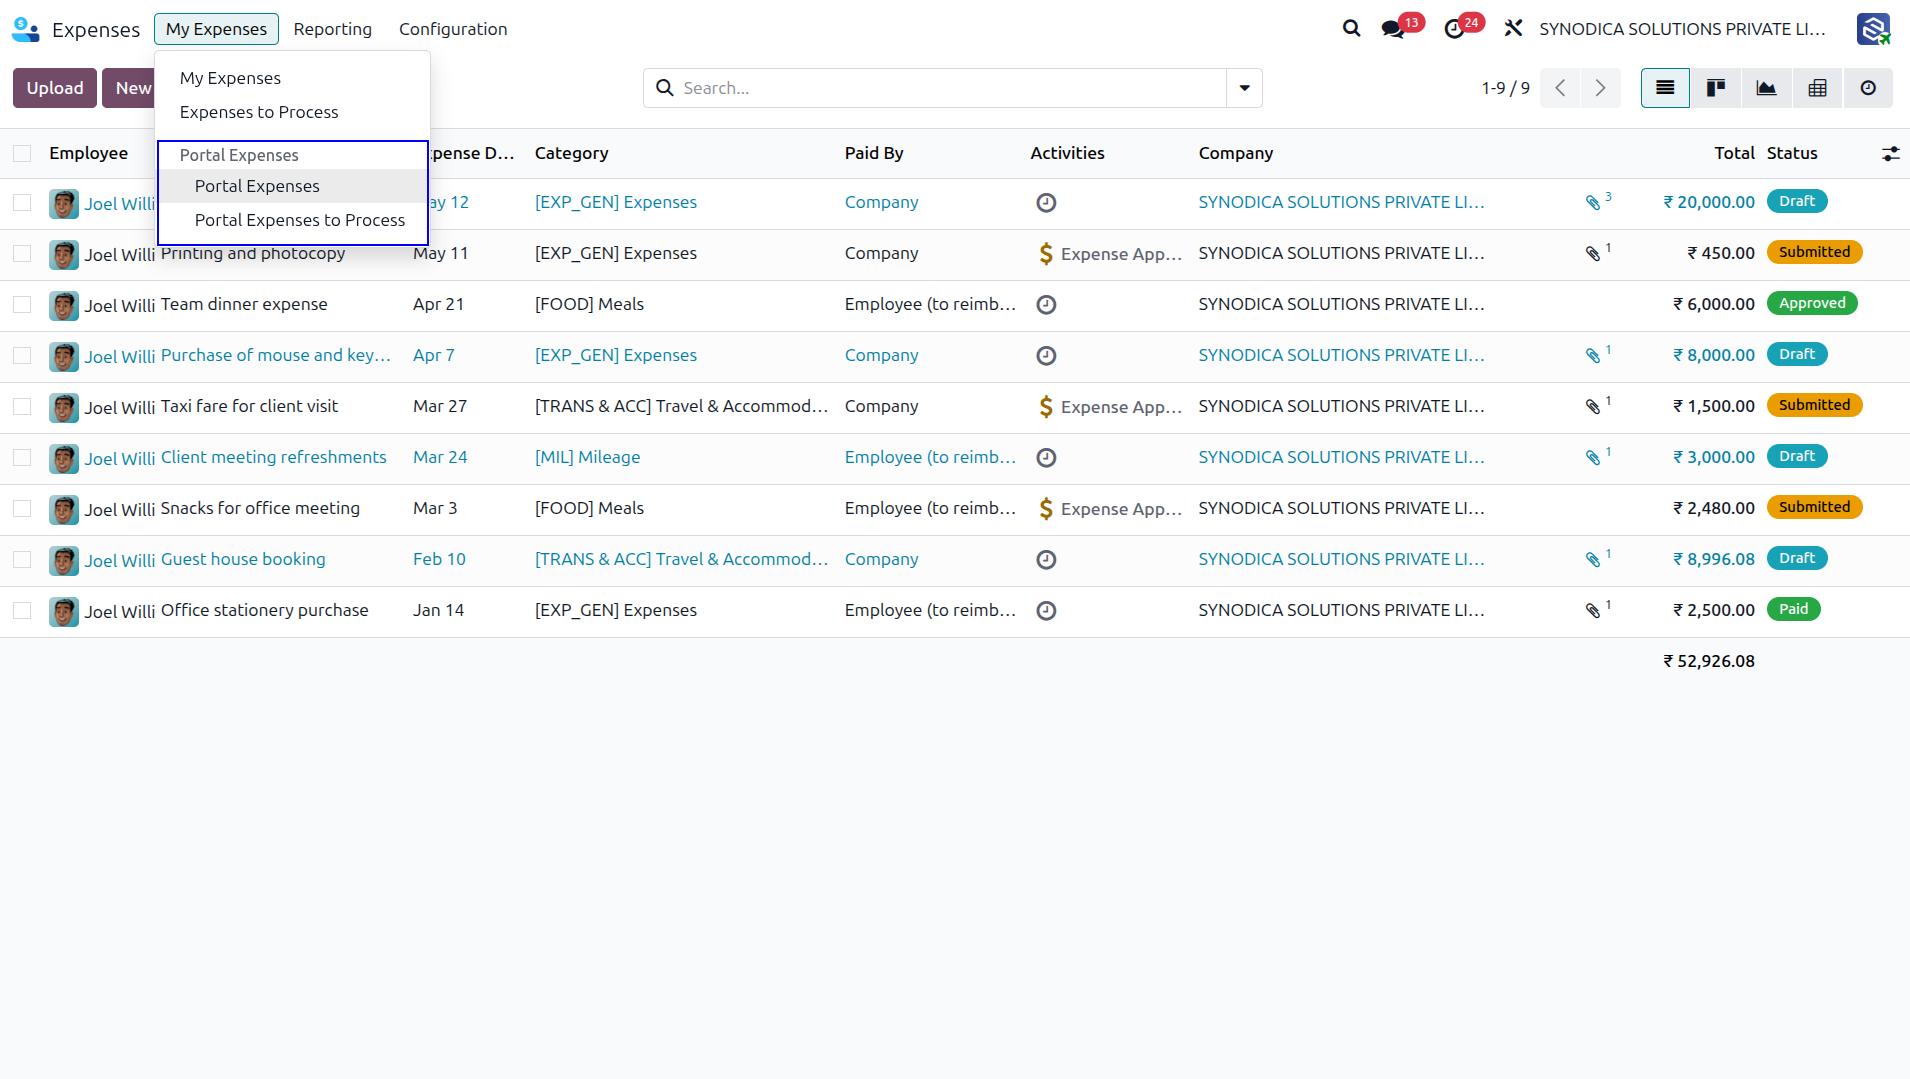Screen dimensions: 1910x1079
Task: Go to next page of records
Action: point(1600,88)
